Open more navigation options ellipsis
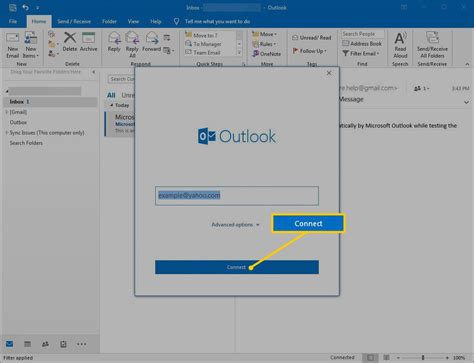Viewport: 474px width, 363px height. coord(82,344)
